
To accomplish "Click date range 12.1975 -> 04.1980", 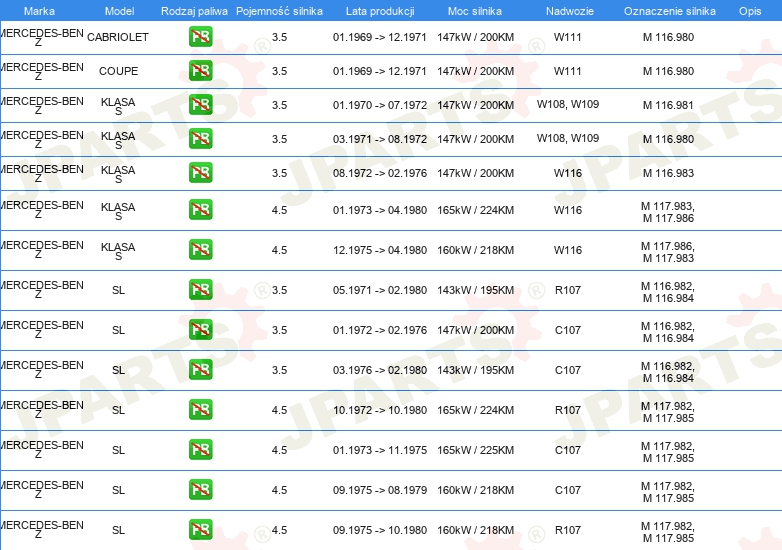I will 380,250.
